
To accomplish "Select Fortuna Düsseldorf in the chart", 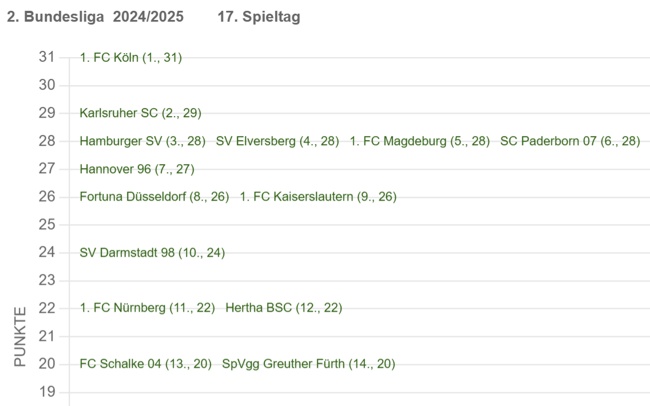I will [155, 197].
